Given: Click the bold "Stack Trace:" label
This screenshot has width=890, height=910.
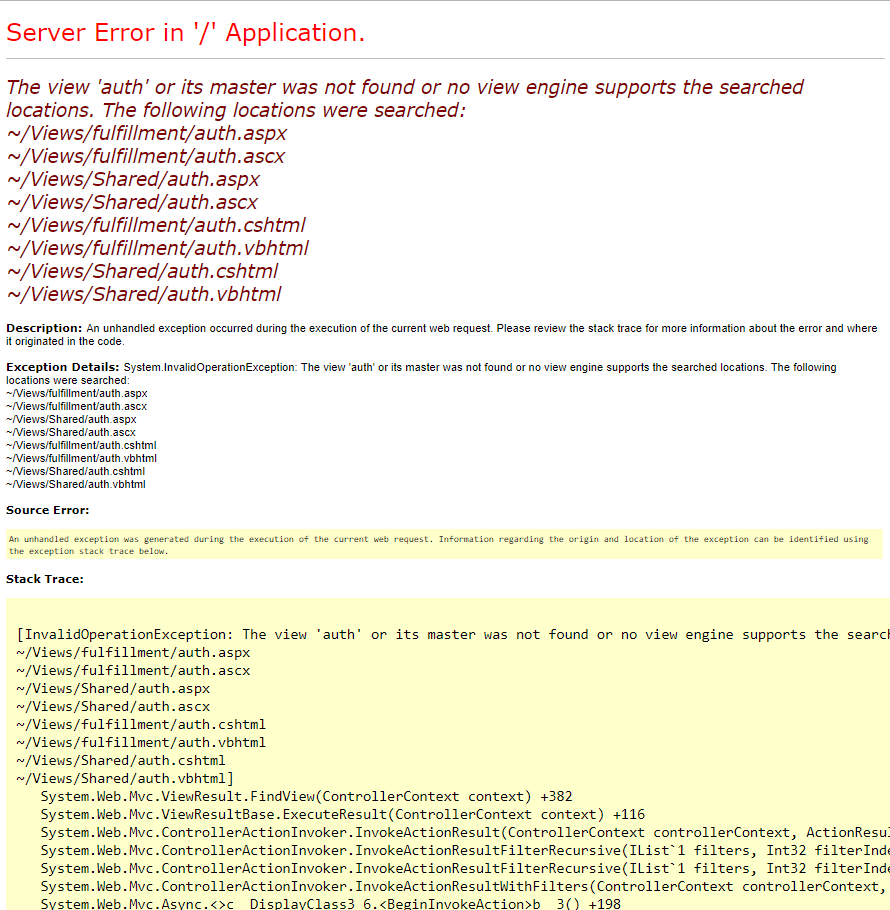Looking at the screenshot, I should click(x=45, y=579).
